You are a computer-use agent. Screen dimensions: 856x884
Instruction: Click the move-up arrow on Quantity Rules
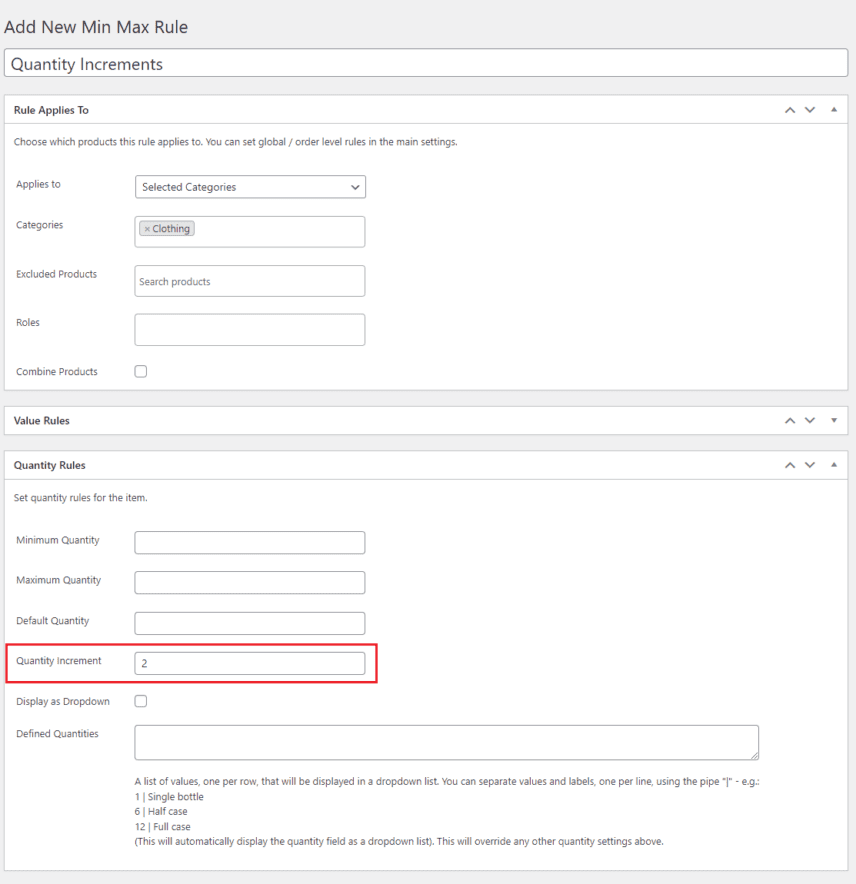790,464
